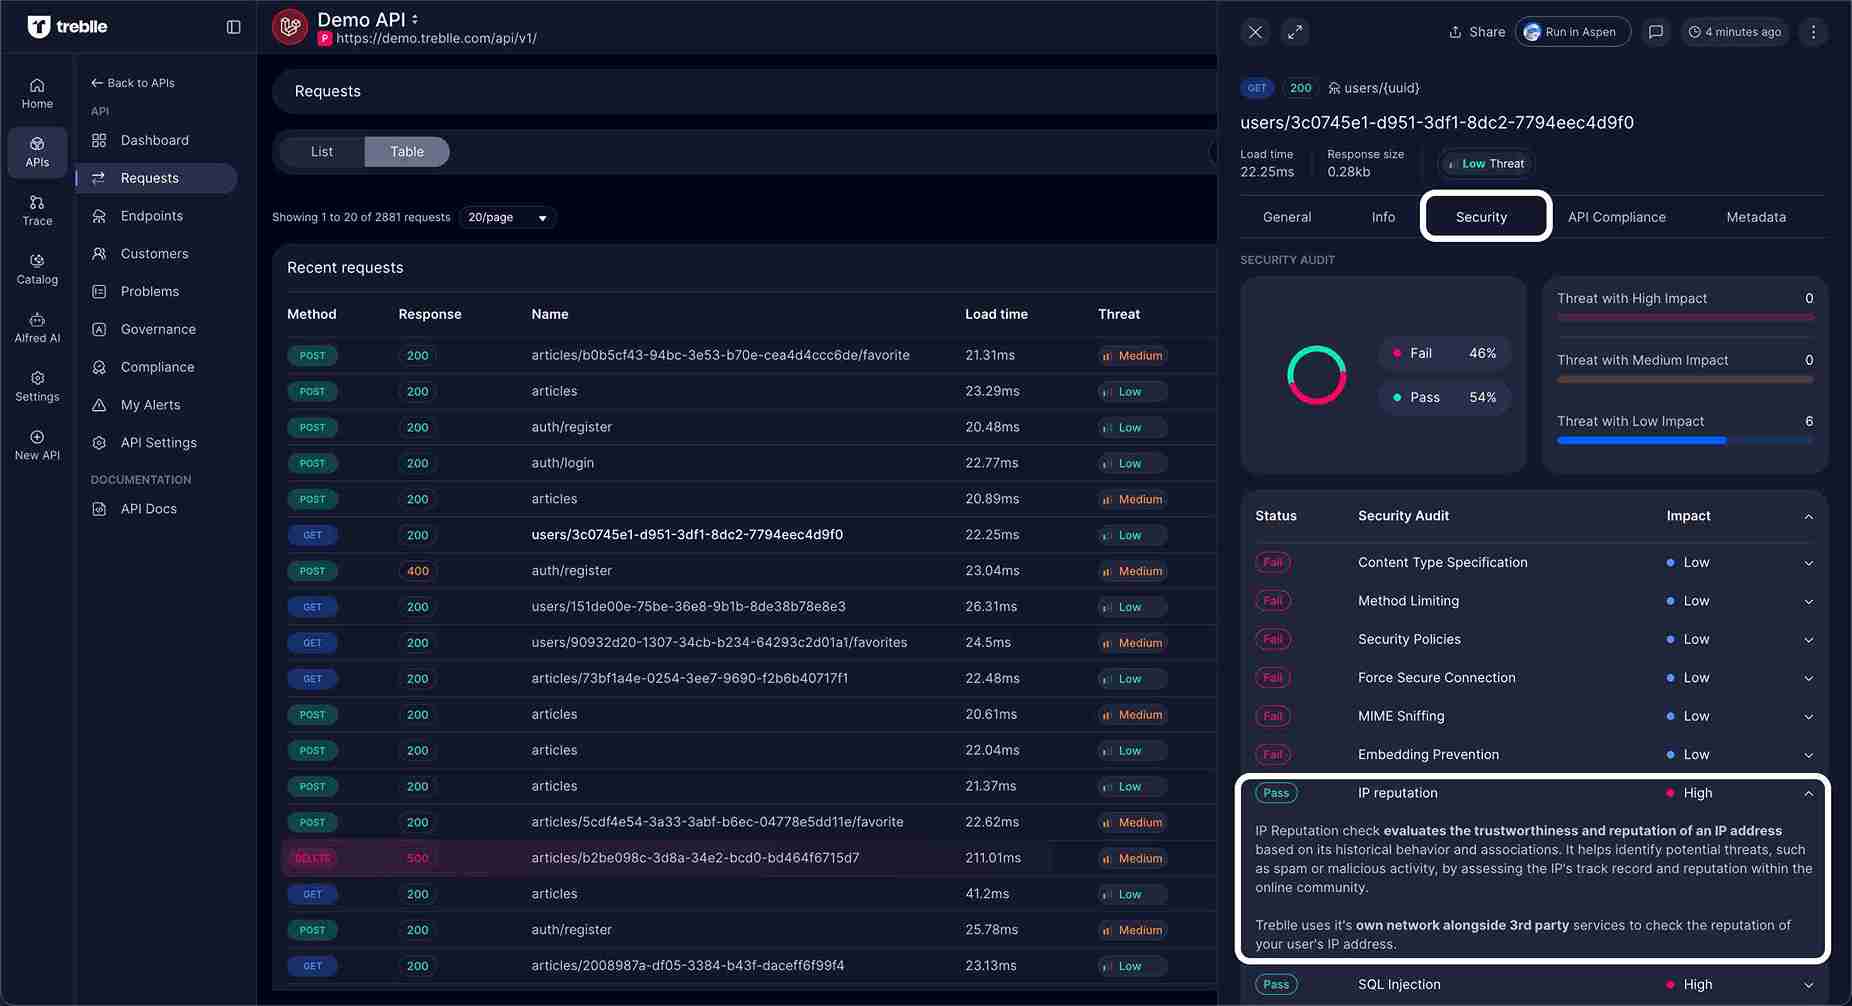Image resolution: width=1852 pixels, height=1006 pixels.
Task: Open the Metadata tab
Action: tap(1755, 217)
